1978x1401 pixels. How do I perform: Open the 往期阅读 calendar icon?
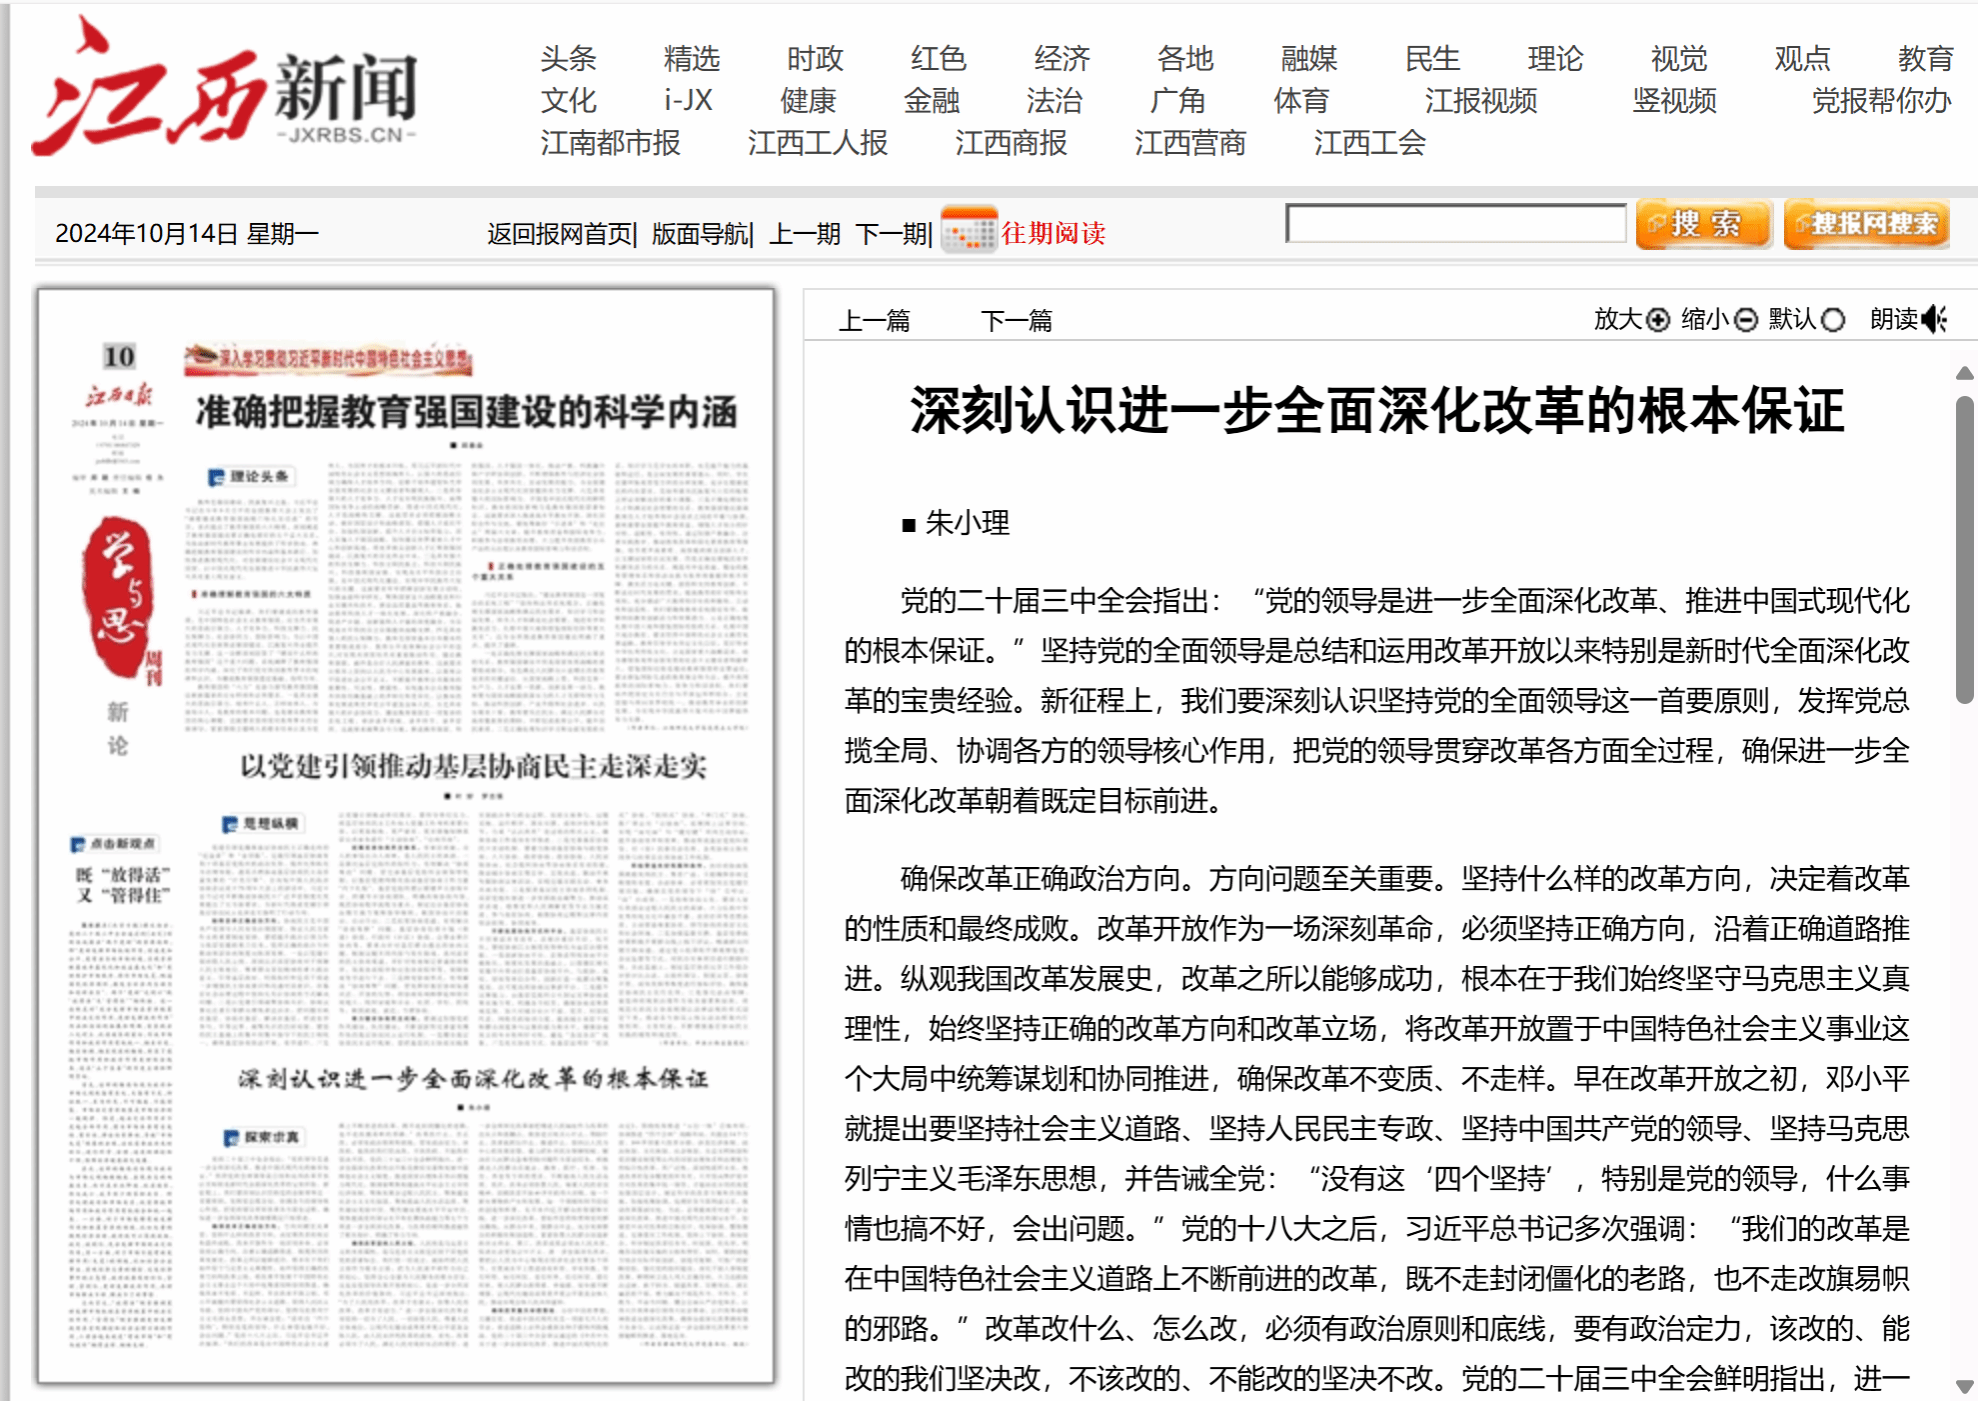click(x=968, y=231)
